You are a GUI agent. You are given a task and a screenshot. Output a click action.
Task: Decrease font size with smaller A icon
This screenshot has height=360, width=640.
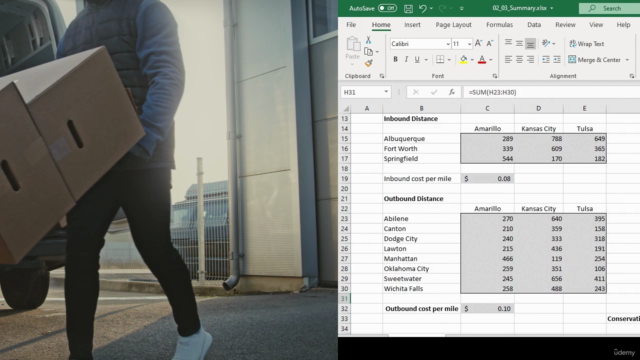(x=490, y=43)
